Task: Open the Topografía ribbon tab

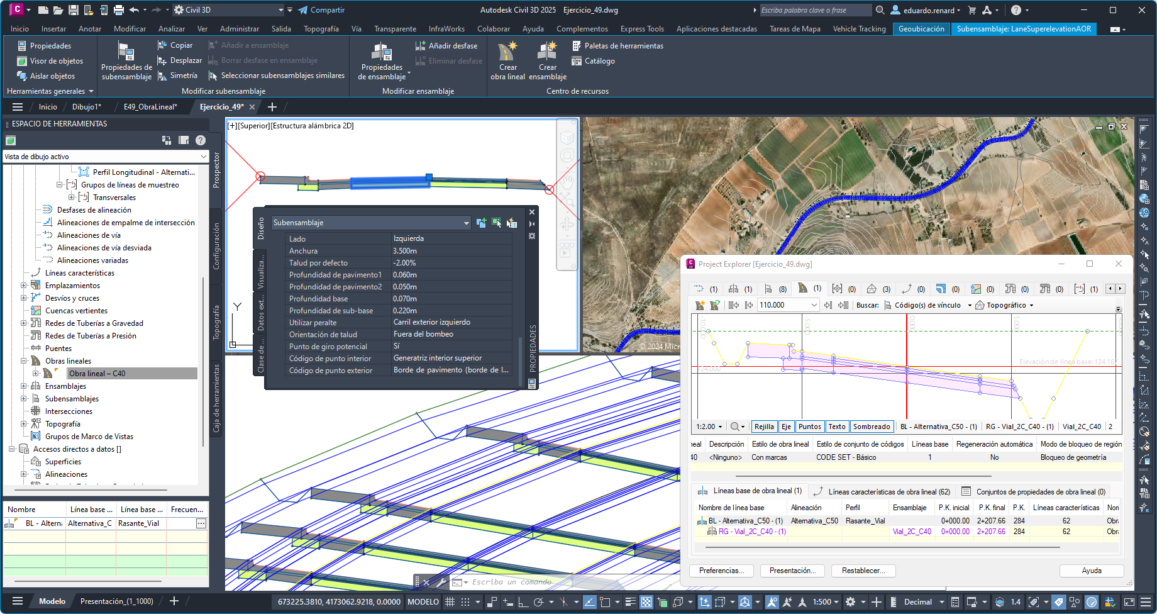Action: [x=321, y=29]
